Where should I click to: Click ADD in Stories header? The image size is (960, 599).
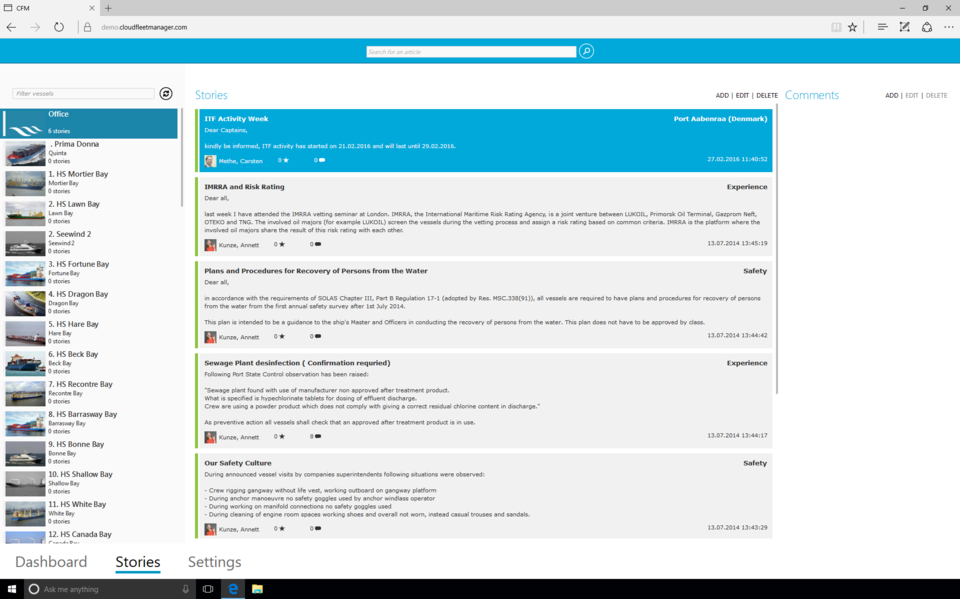pos(722,96)
